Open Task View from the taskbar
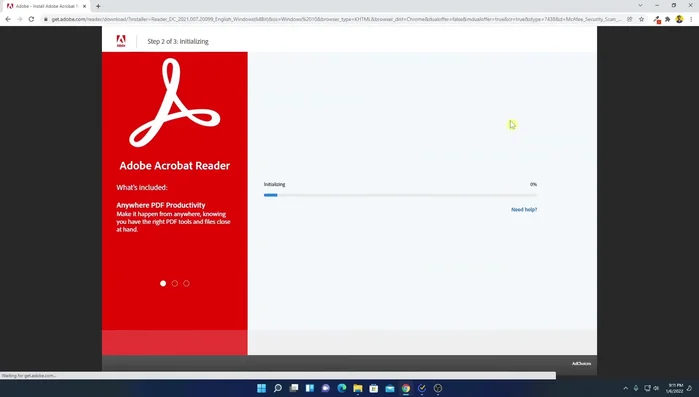 point(294,388)
